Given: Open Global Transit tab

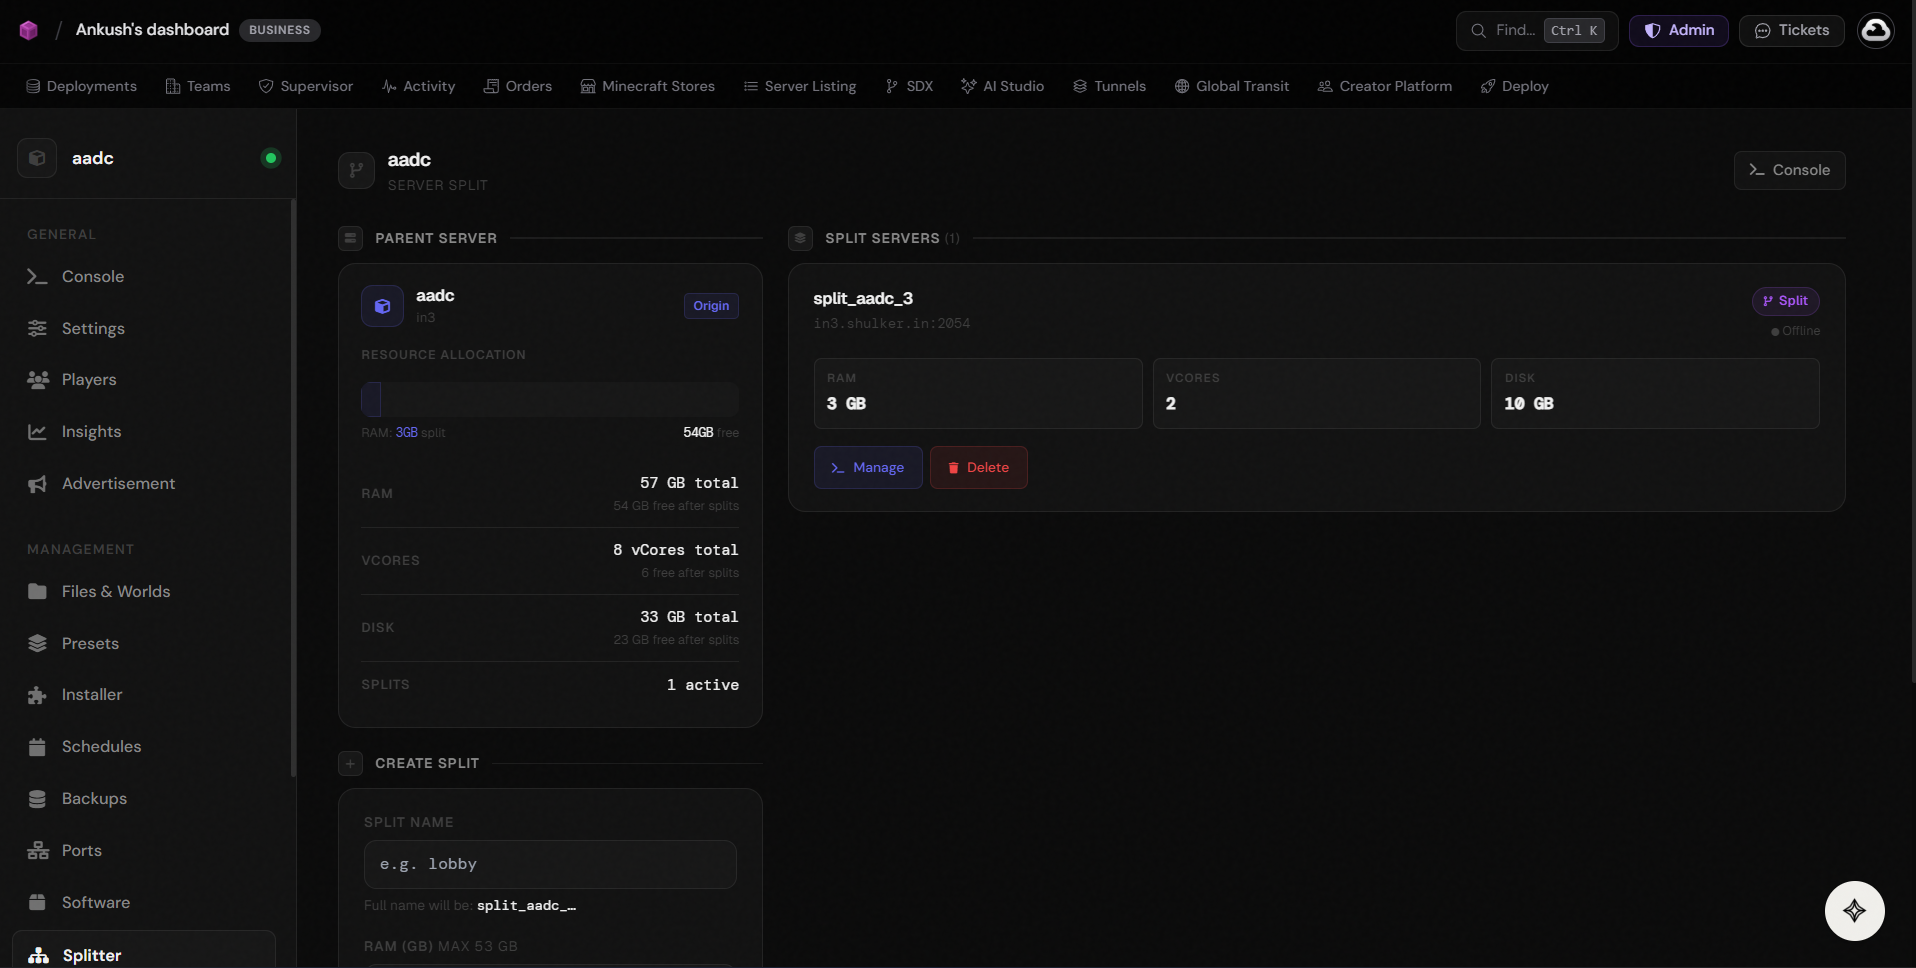Looking at the screenshot, I should (1232, 86).
